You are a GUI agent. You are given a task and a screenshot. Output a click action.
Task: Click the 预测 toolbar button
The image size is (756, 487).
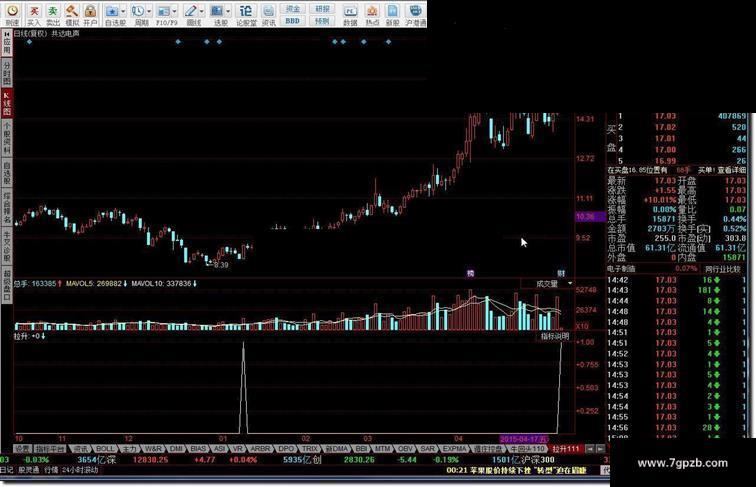tap(322, 21)
